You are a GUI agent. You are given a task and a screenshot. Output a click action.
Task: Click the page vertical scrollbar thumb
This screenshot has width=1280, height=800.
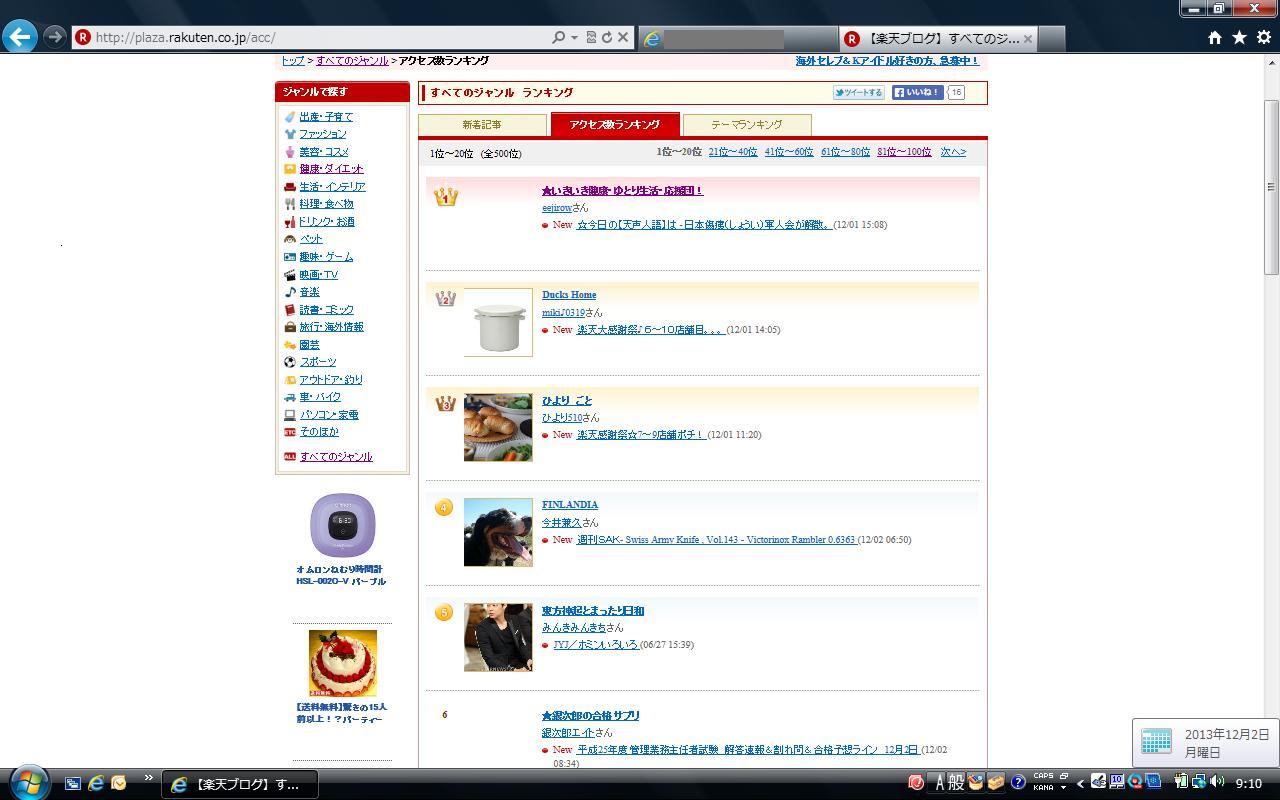point(1271,186)
